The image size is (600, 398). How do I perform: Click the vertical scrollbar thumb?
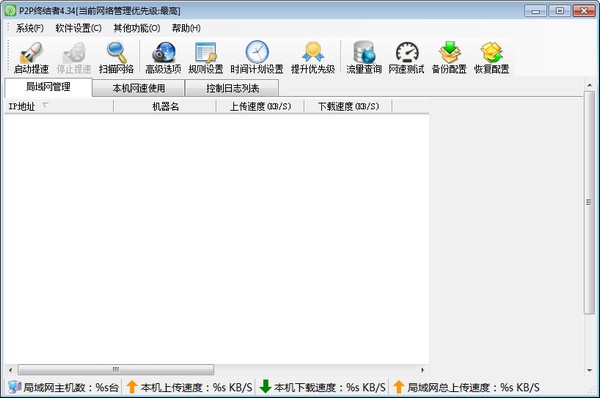click(589, 203)
